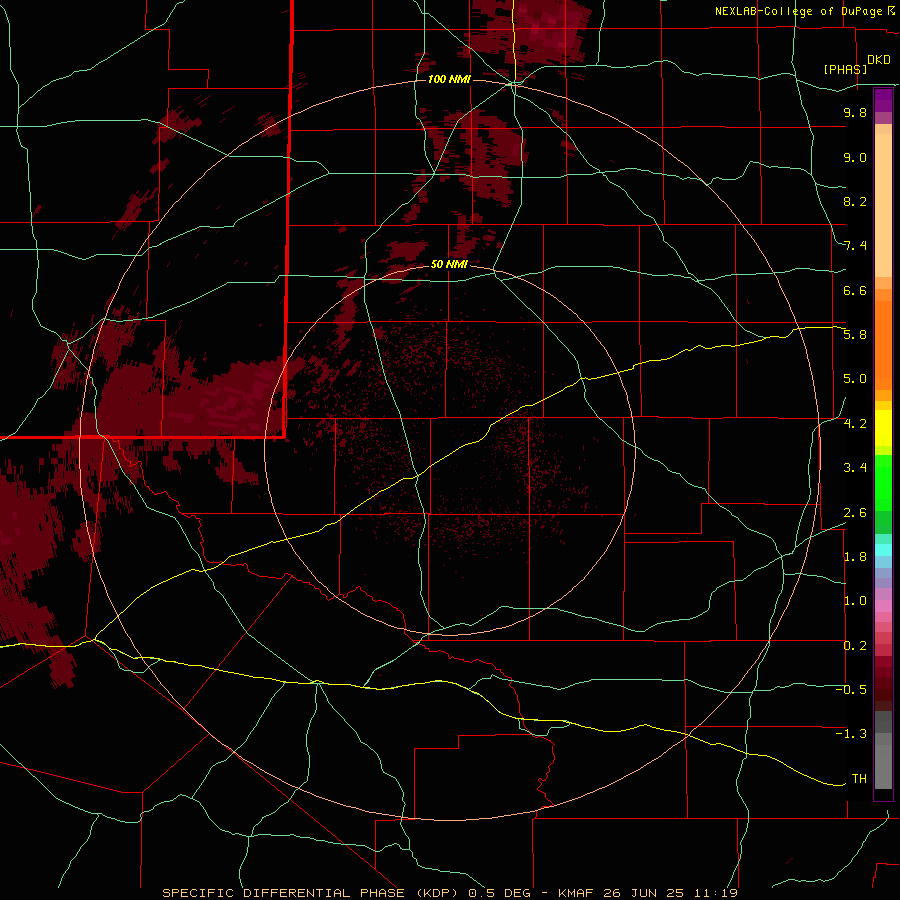Click the DKD label above the scale
Screen dimensions: 900x900
coord(879,60)
